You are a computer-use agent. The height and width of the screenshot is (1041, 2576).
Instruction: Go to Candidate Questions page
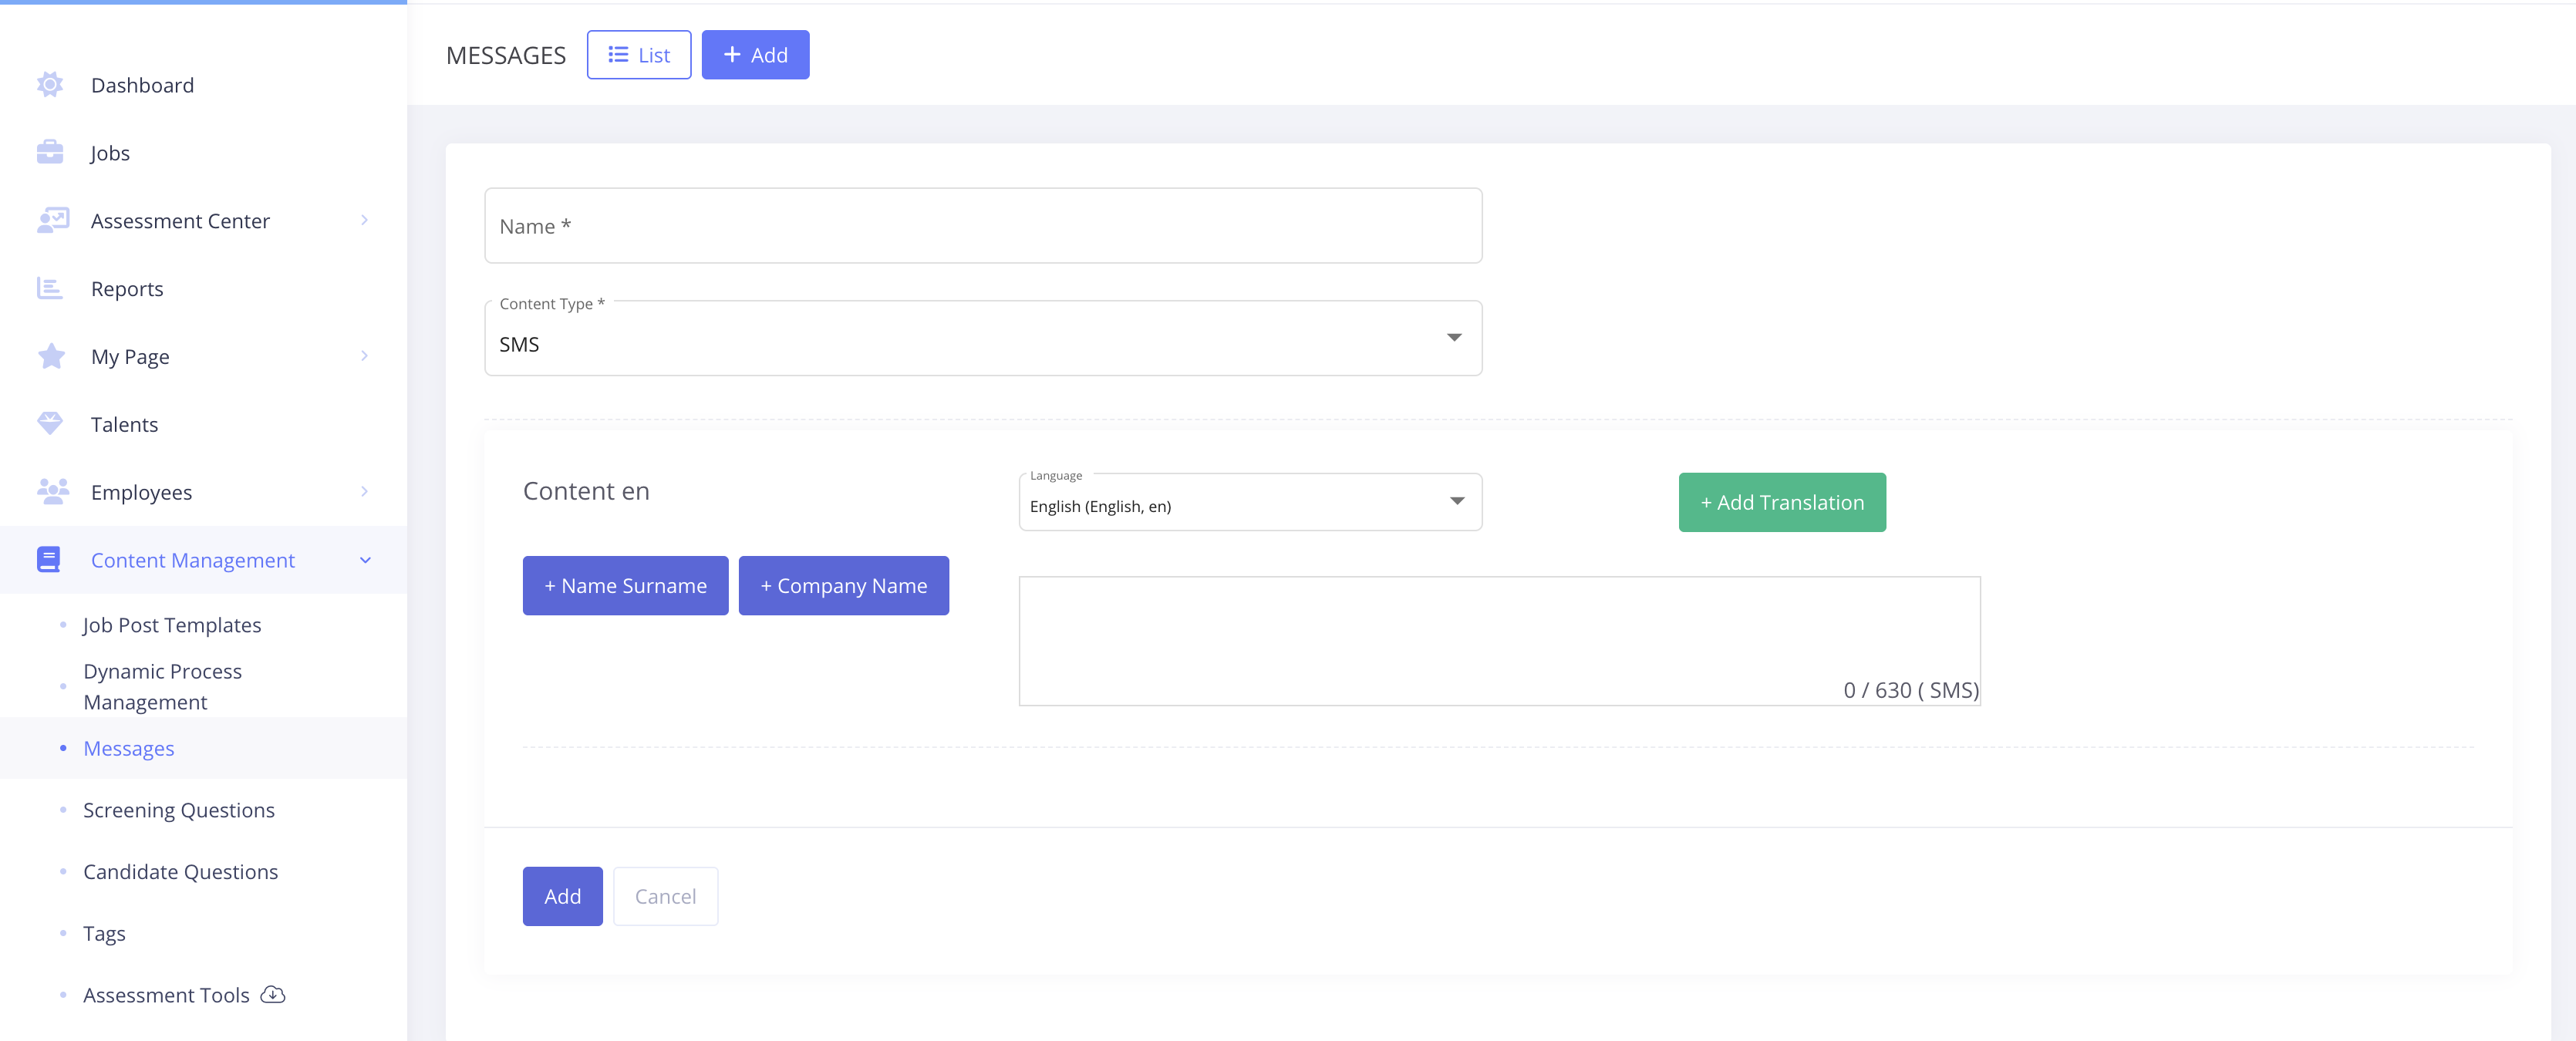coord(180,872)
